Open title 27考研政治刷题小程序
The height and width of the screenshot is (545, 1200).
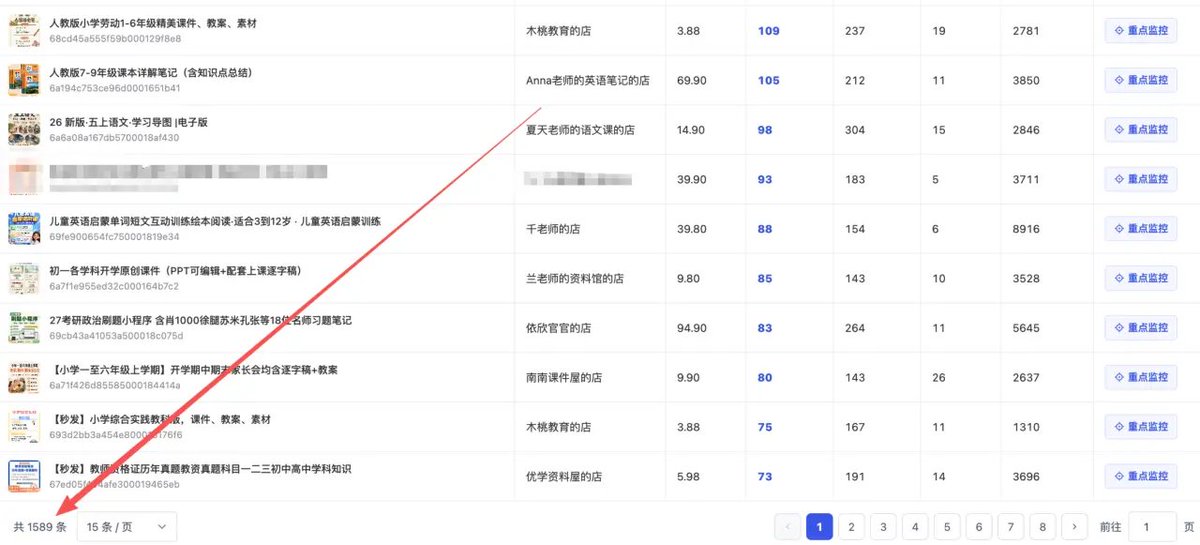click(200, 320)
